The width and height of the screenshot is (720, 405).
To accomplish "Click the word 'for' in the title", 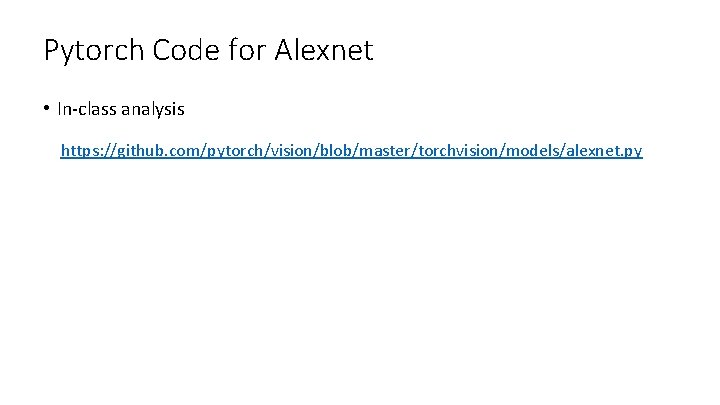I will (x=247, y=50).
